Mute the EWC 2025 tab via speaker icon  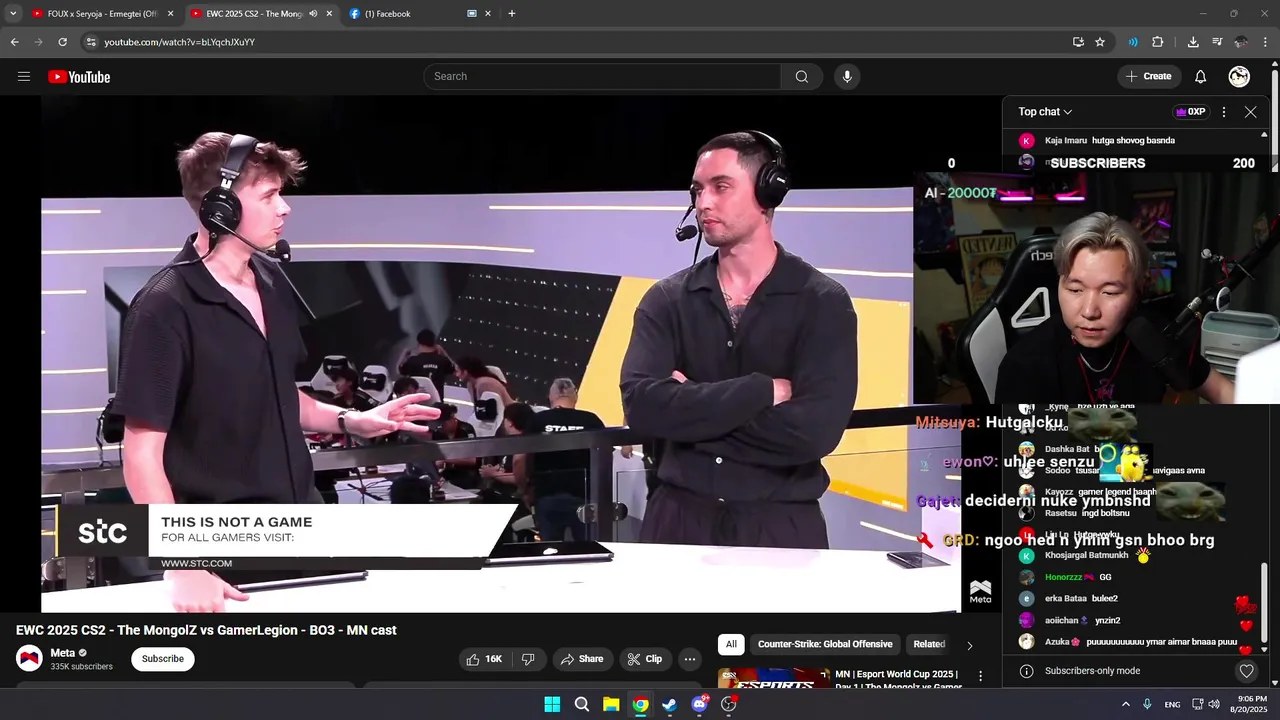313,14
